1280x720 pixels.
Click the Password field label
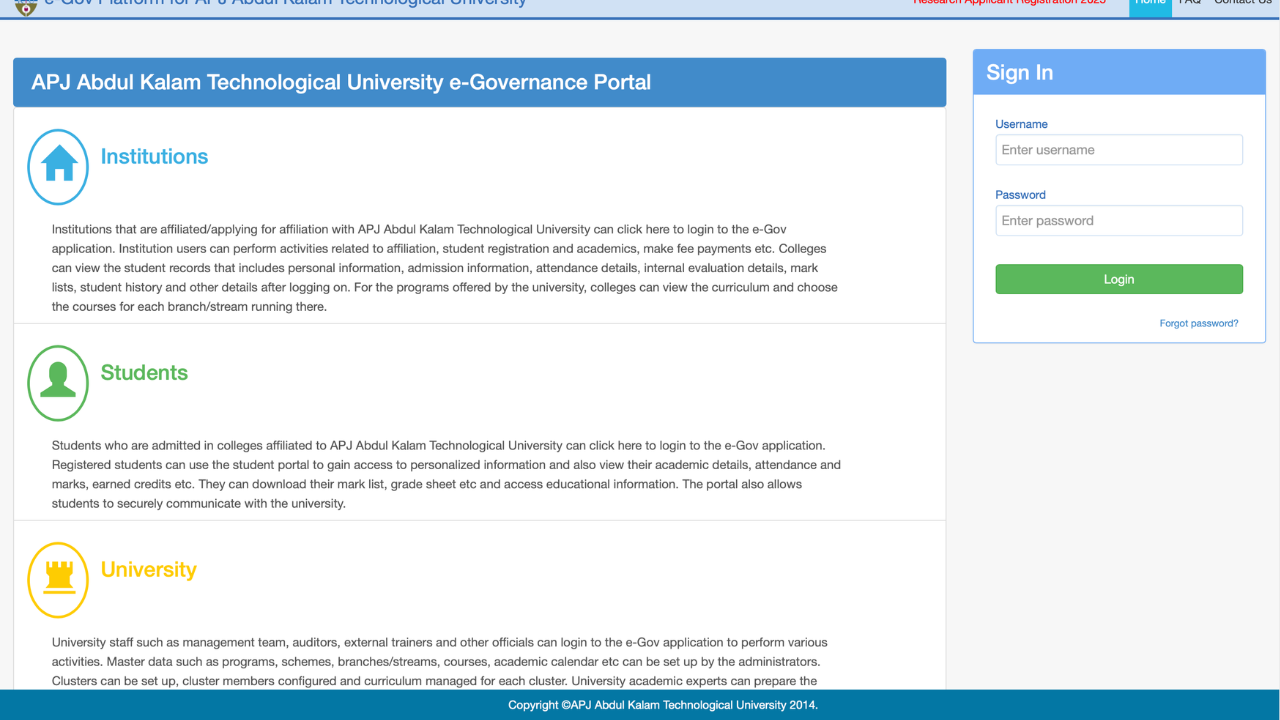pos(1020,195)
